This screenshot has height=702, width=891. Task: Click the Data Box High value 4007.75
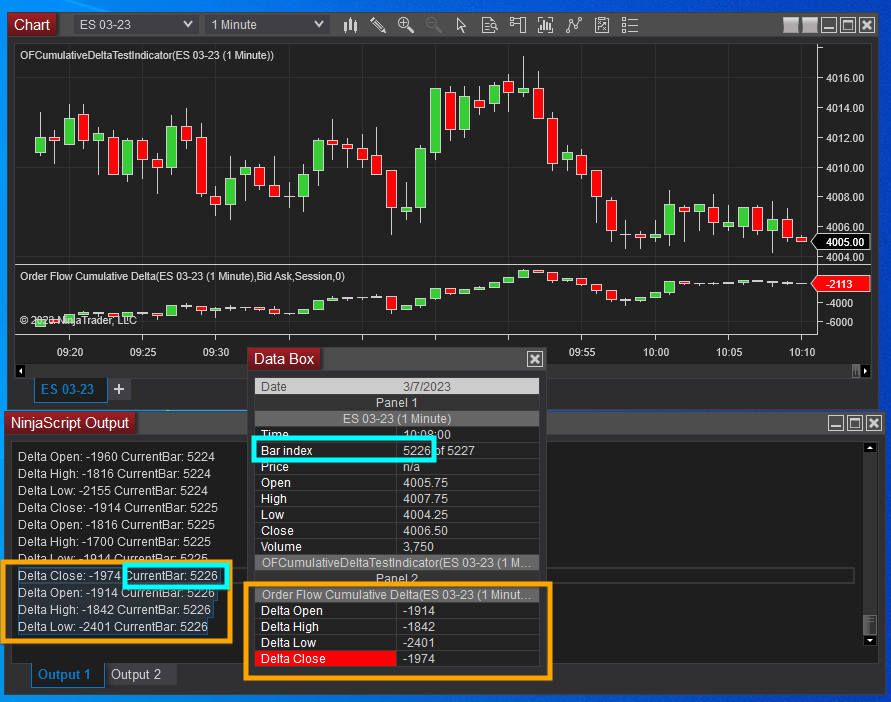(425, 499)
